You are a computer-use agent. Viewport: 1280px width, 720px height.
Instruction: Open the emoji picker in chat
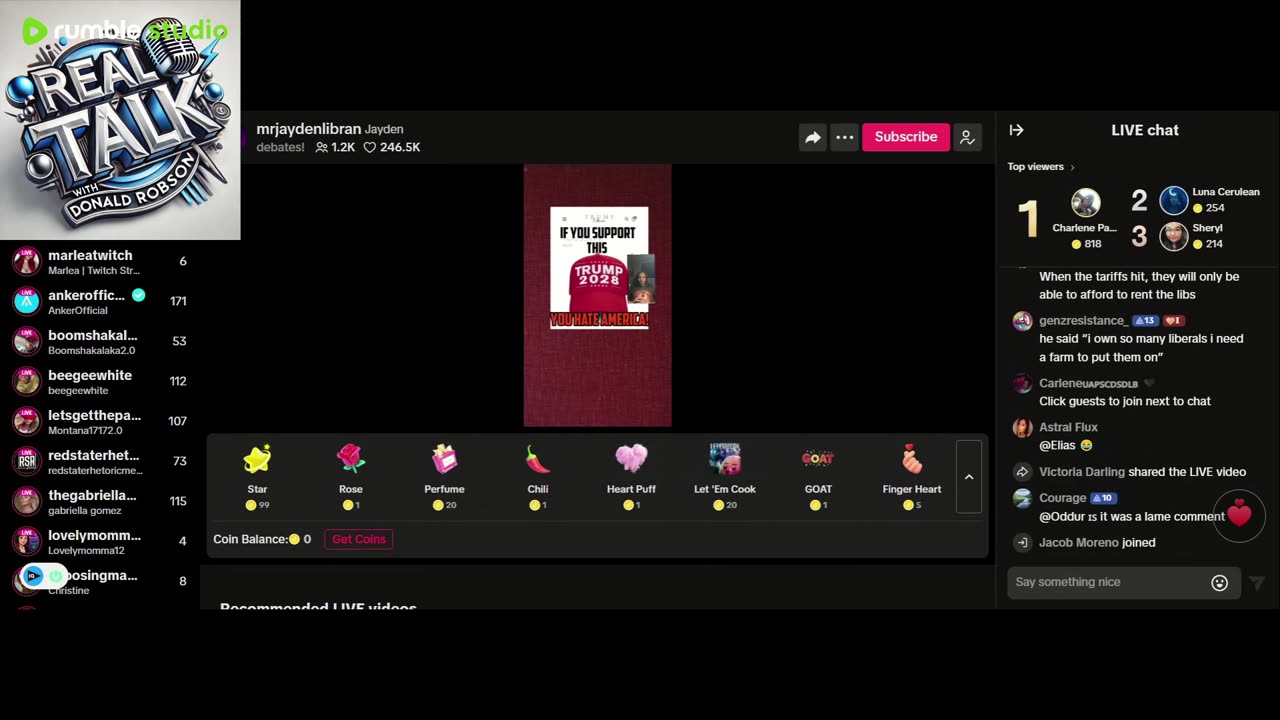(x=1220, y=583)
